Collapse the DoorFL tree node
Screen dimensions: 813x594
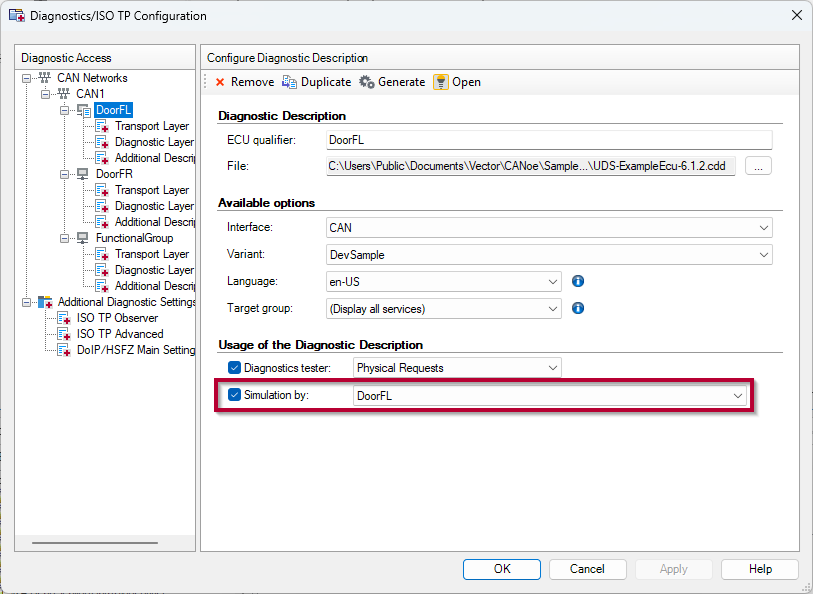[64, 110]
